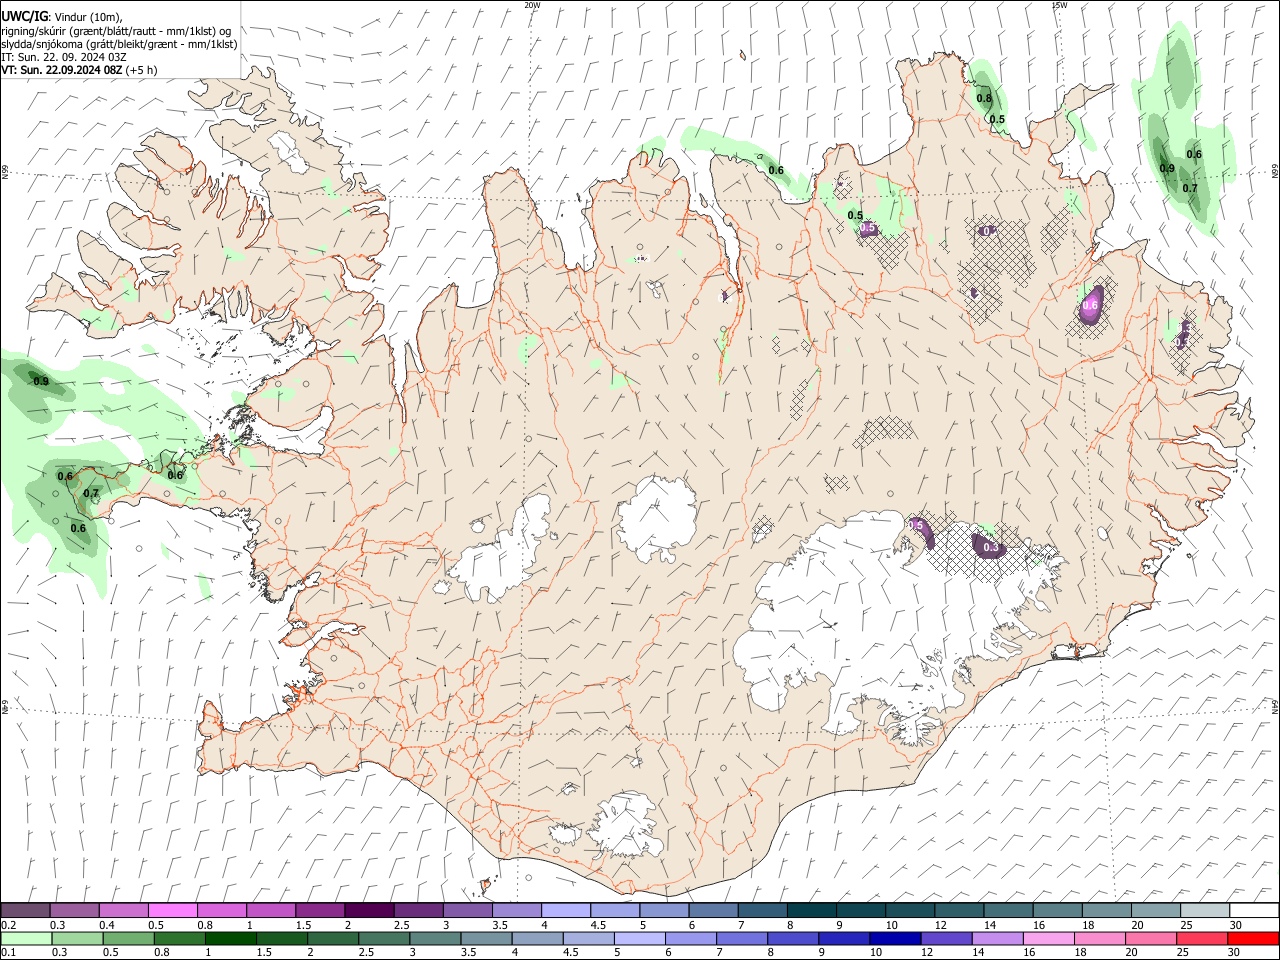Select the snow legend swatch from 1.5 to 2
The width and height of the screenshot is (1280, 960).
[320, 910]
